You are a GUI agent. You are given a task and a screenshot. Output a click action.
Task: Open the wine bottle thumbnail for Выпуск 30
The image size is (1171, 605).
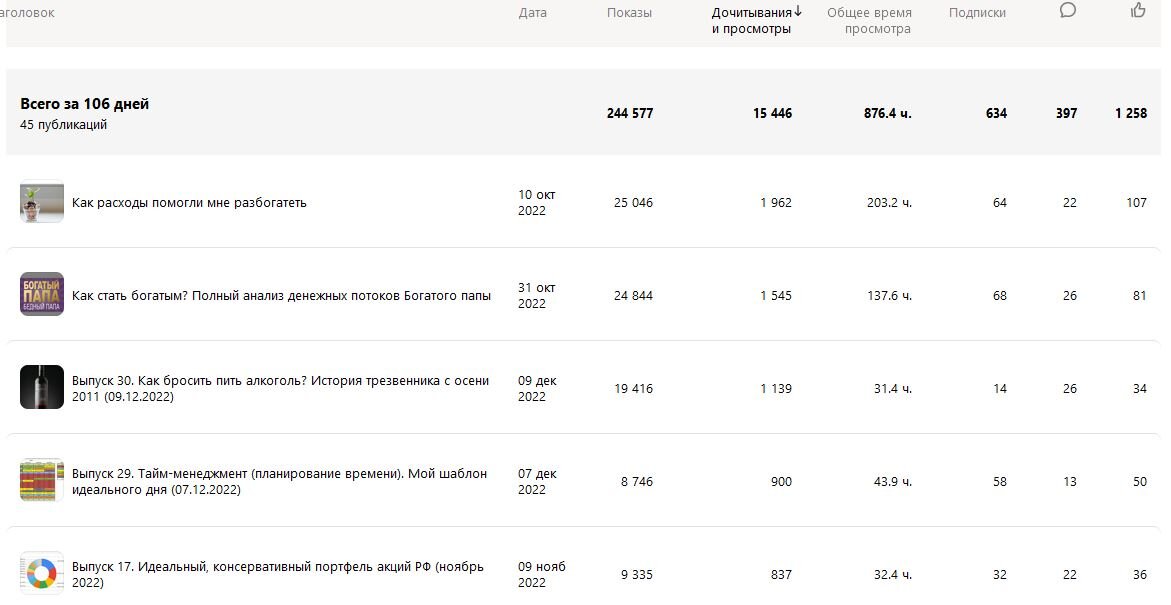pos(42,388)
